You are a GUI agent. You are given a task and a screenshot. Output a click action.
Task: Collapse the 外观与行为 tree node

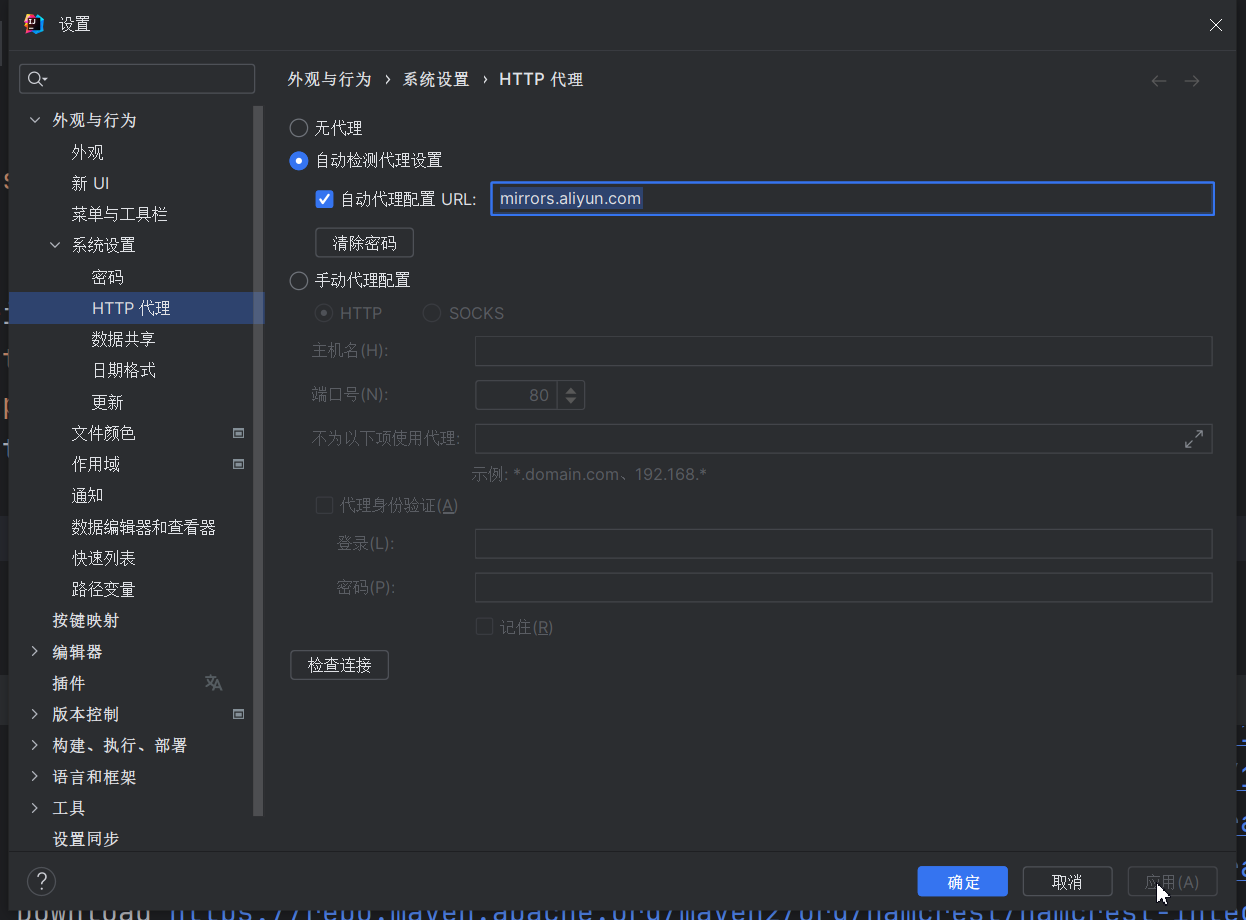pos(33,120)
